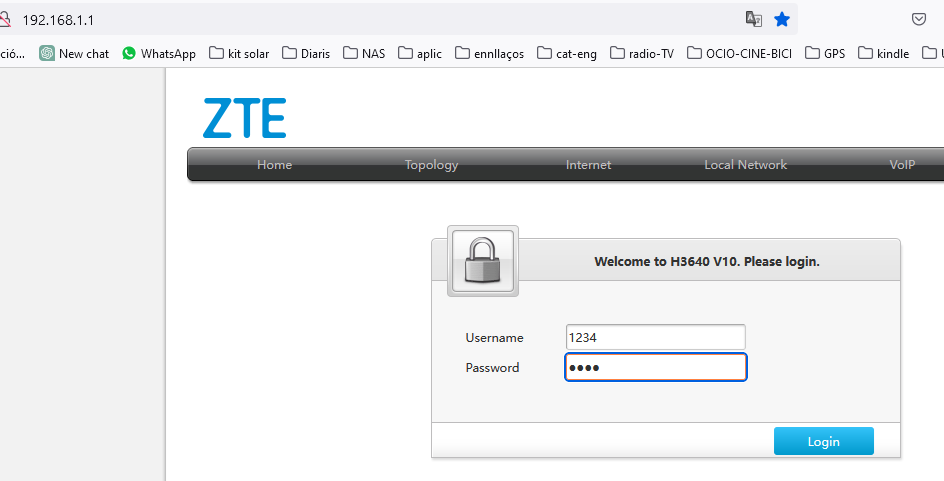944x481 pixels.
Task: Expand the kit solar bookmarks folder
Action: pyautogui.click(x=239, y=53)
